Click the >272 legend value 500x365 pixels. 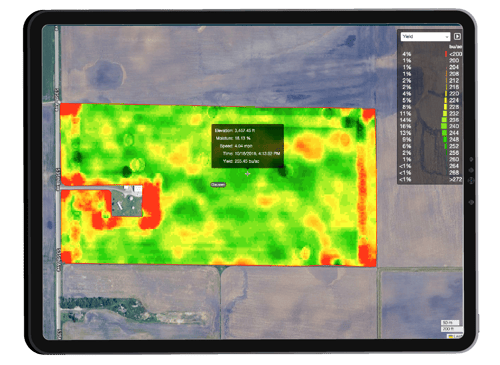tap(455, 179)
